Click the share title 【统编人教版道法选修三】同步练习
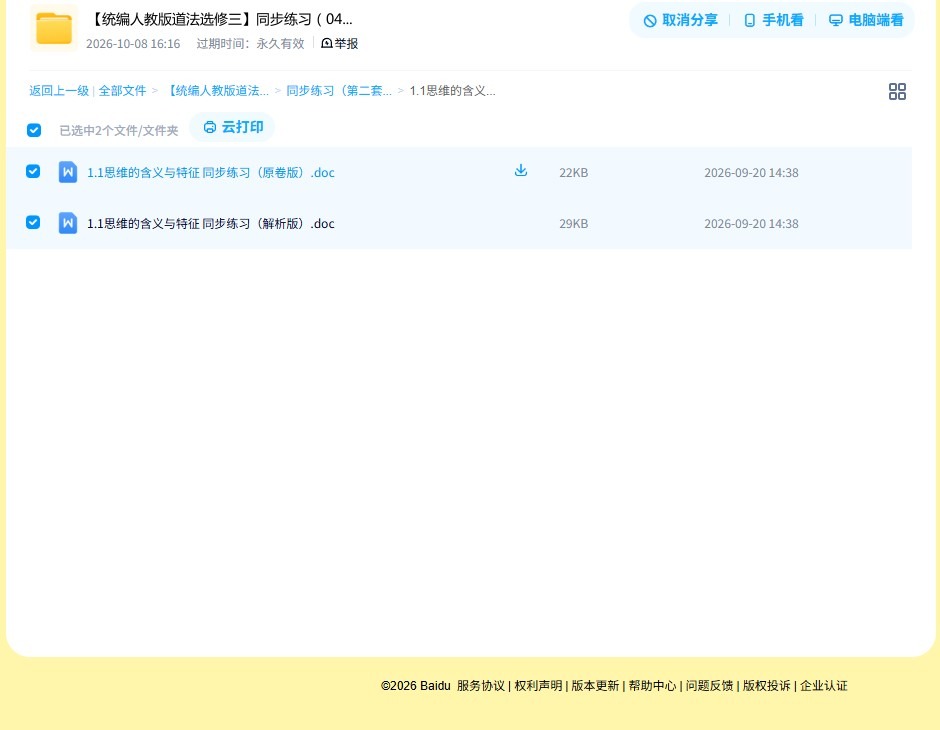Viewport: 940px width, 730px height. (x=220, y=19)
